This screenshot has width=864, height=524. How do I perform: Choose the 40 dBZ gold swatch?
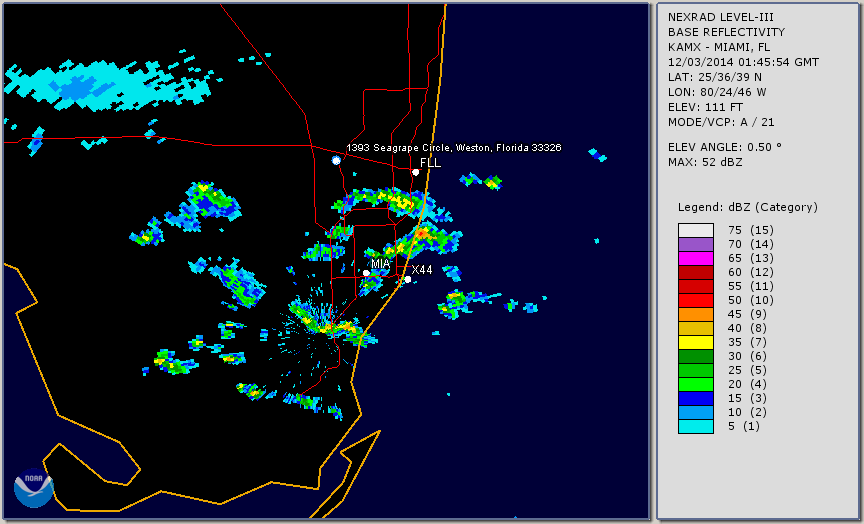coord(696,328)
